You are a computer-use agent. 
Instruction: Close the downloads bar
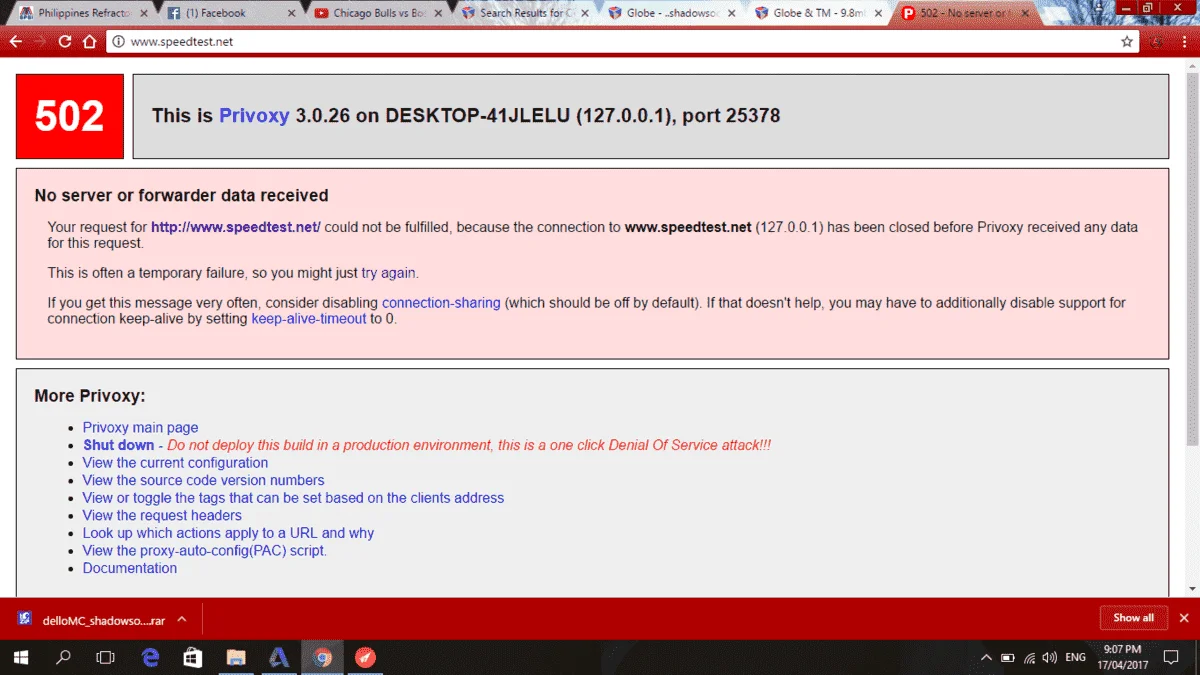point(1184,618)
